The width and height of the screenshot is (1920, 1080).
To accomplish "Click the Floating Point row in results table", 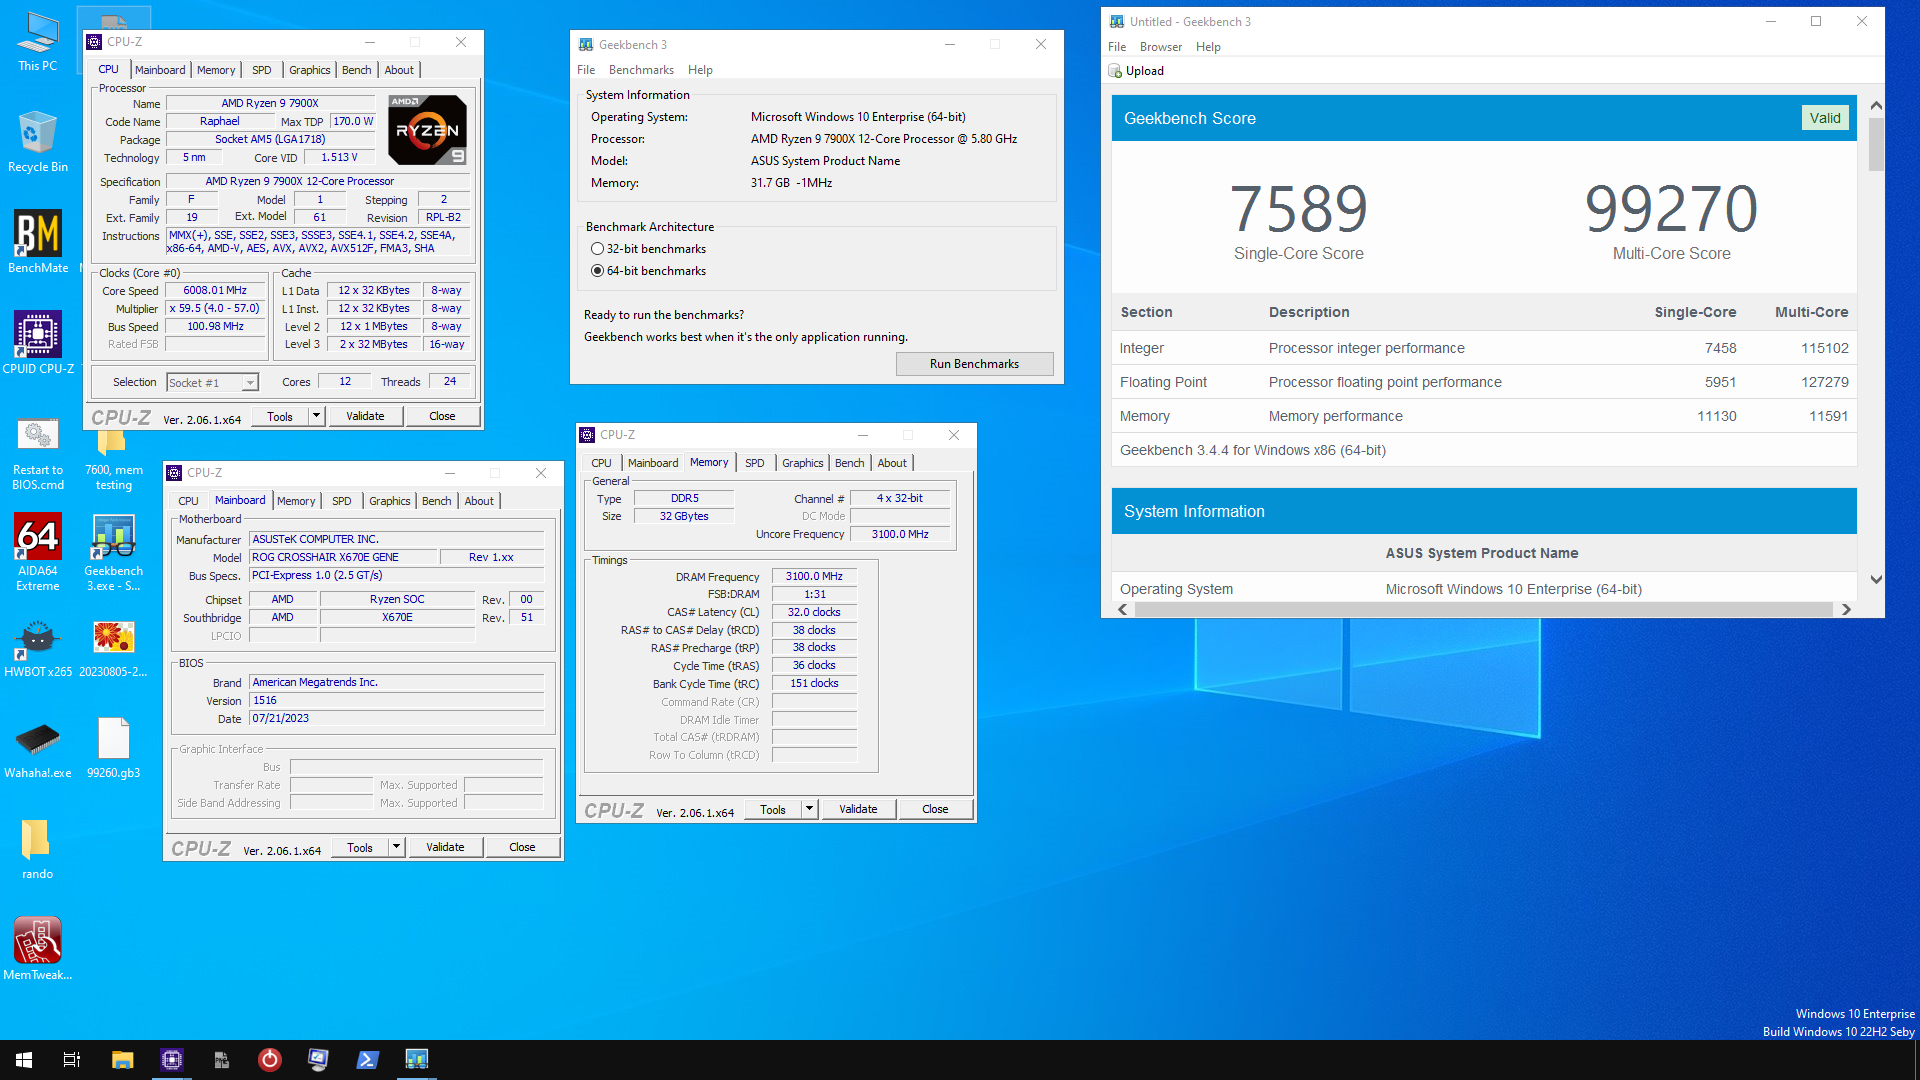I will click(1484, 382).
